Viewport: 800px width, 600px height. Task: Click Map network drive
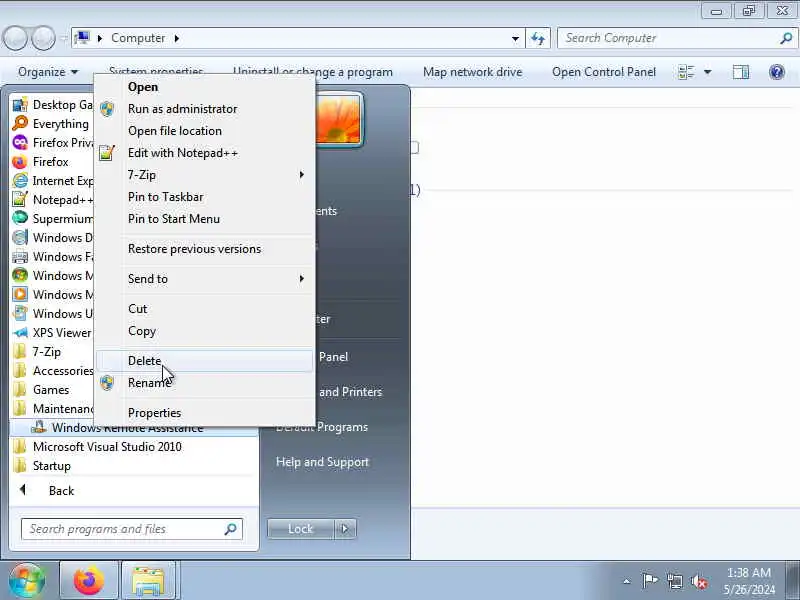pyautogui.click(x=472, y=72)
